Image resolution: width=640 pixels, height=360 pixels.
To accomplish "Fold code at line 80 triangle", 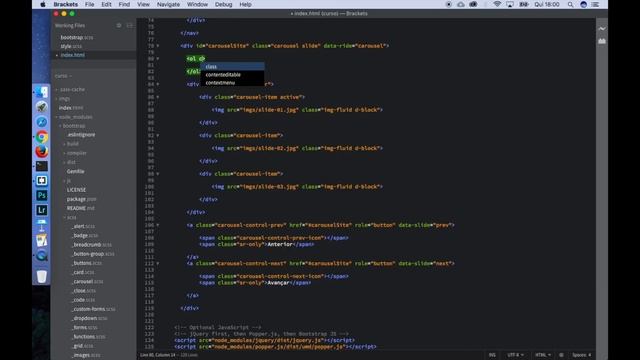I will pyautogui.click(x=158, y=59).
